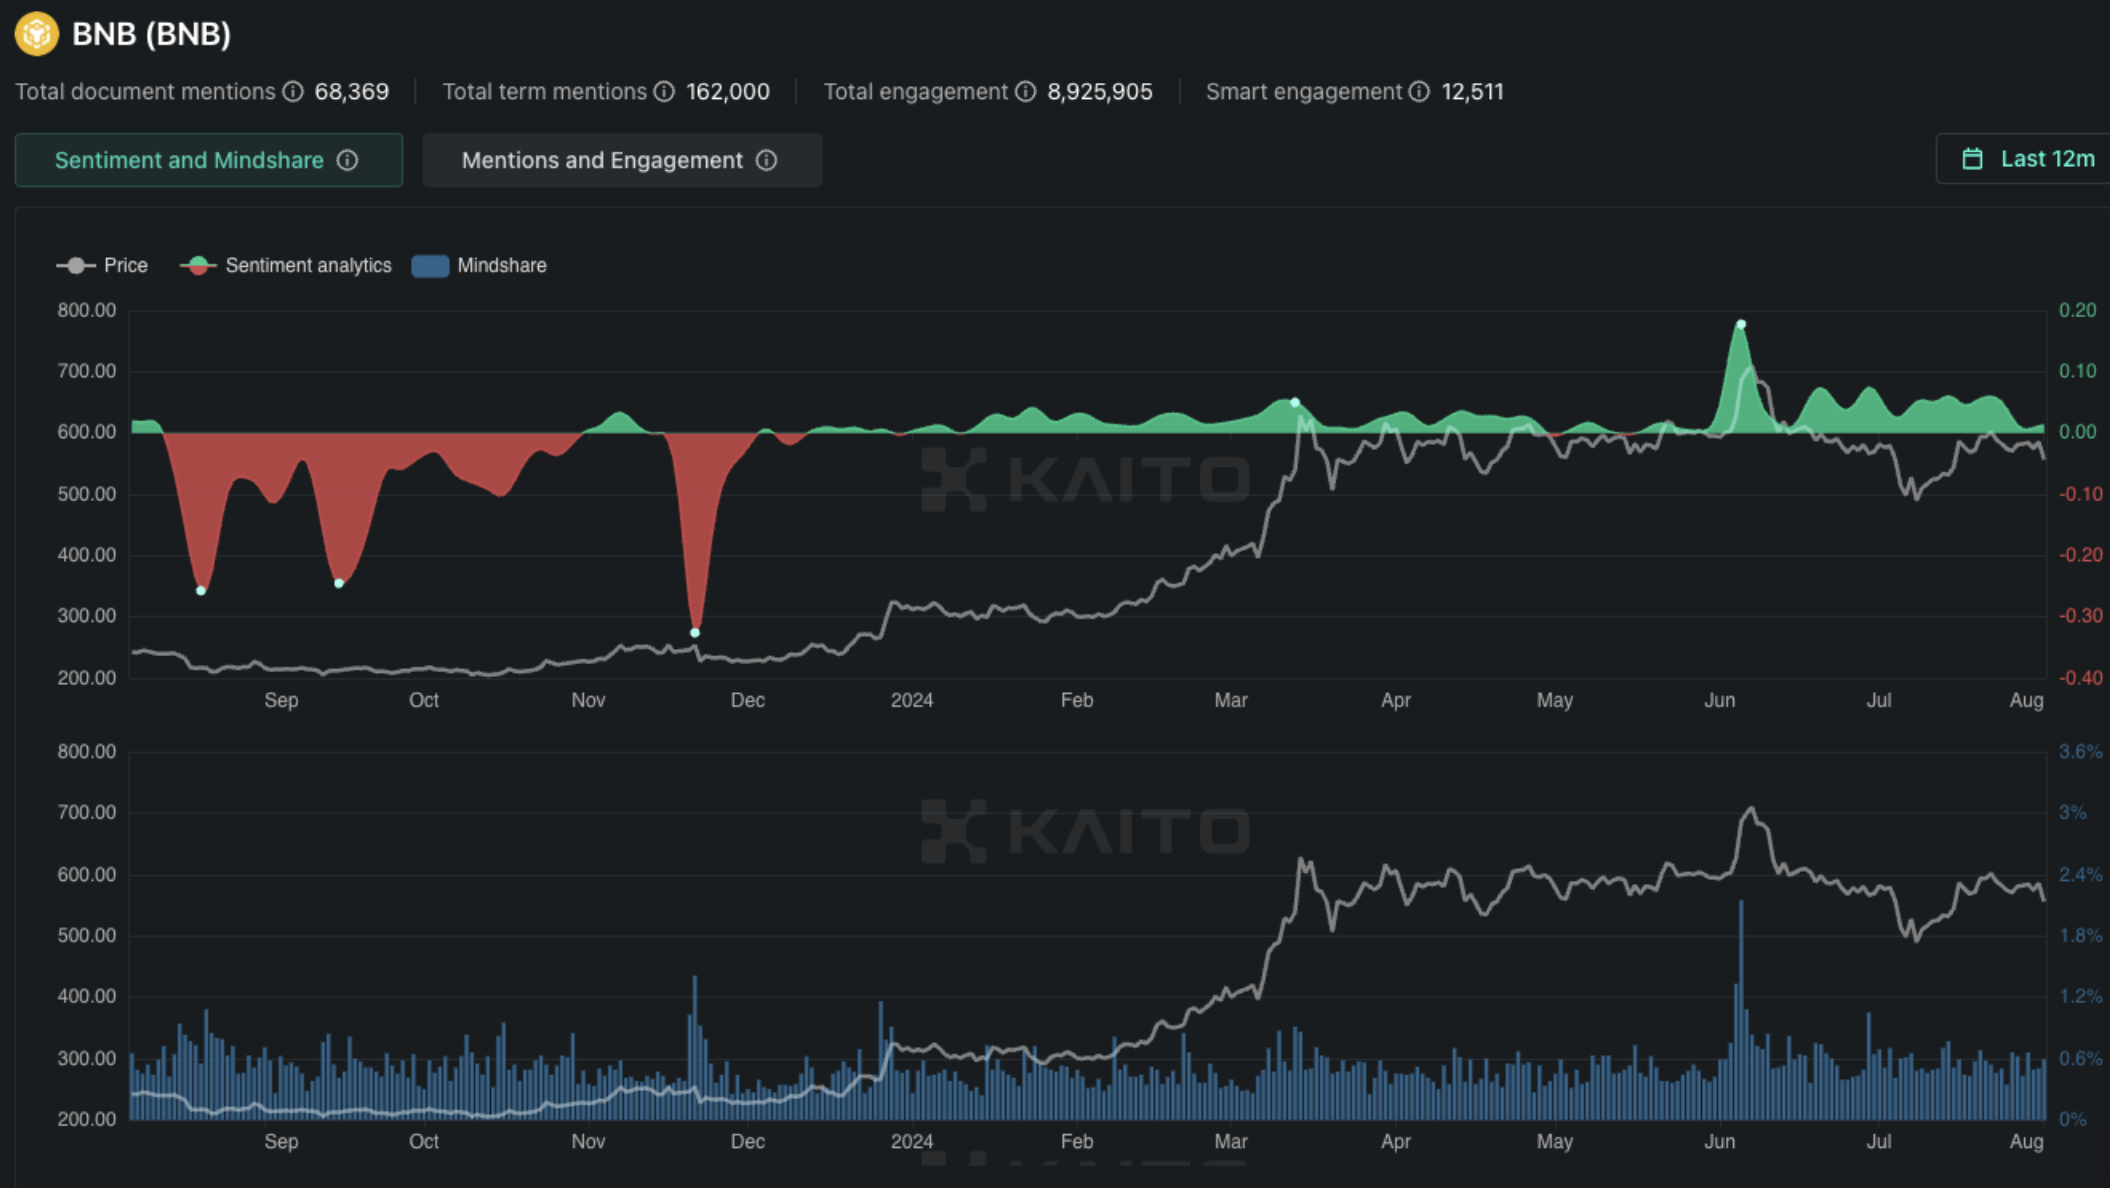Screen dimensions: 2110x1188
Task: Click the calendar icon in date range selector
Action: click(1972, 159)
